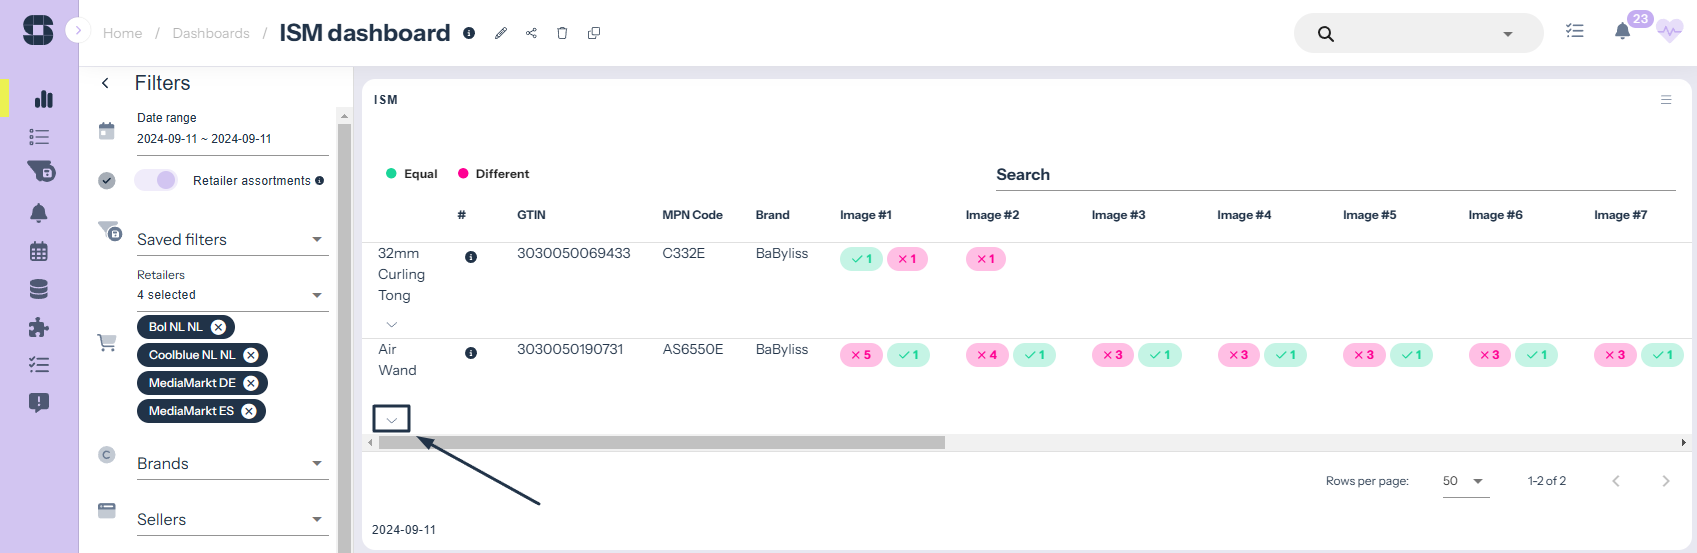
Task: Click the duplicate dashboard icon
Action: 594,33
